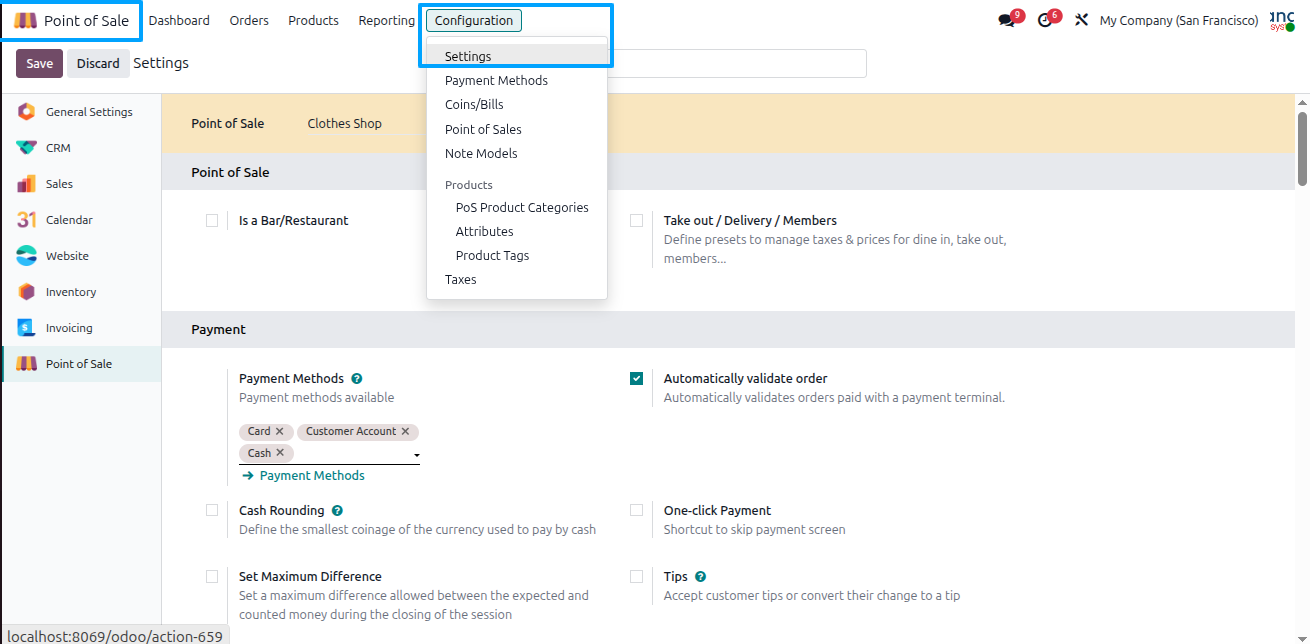Select PoS Product Categories menu entry
Viewport: 1310px width, 644px height.
click(517, 208)
